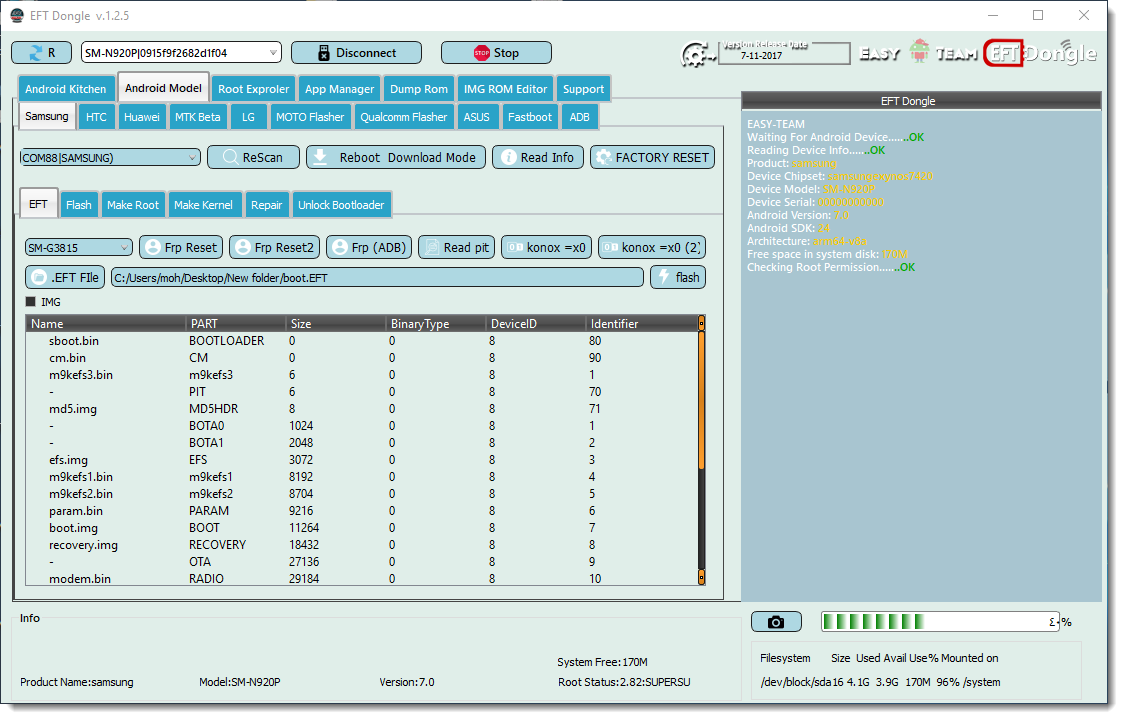This screenshot has width=1123, height=719.
Task: Click the Frp (ADB) user icon
Action: click(x=339, y=248)
